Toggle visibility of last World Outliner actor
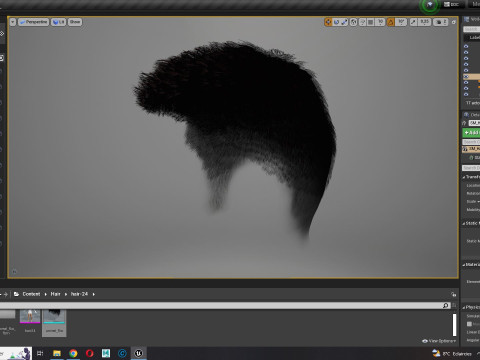The width and height of the screenshot is (480, 360). [x=466, y=94]
